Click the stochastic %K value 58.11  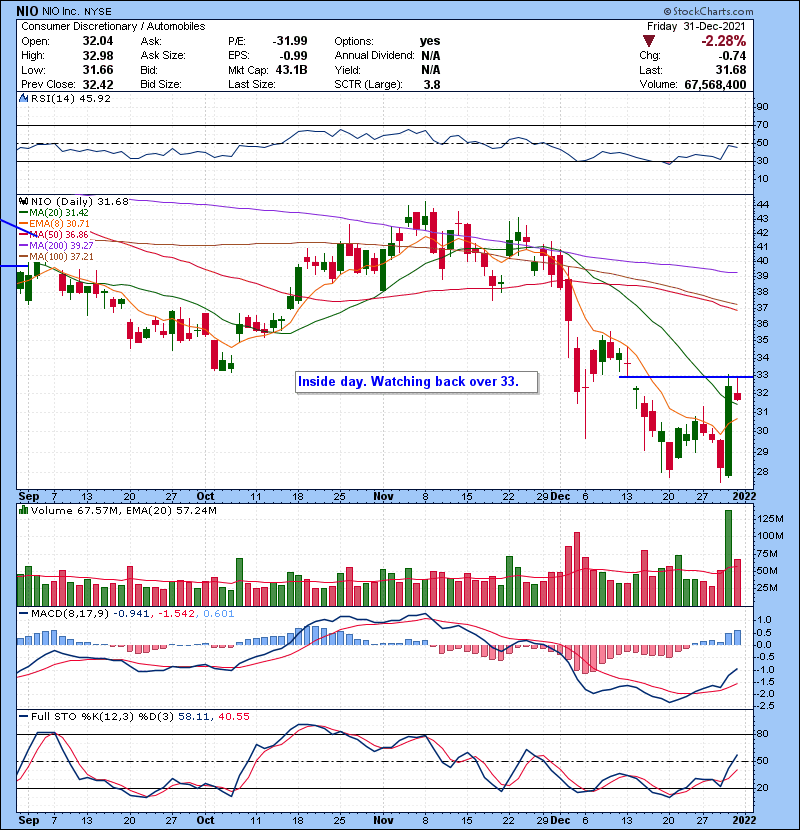[193, 717]
